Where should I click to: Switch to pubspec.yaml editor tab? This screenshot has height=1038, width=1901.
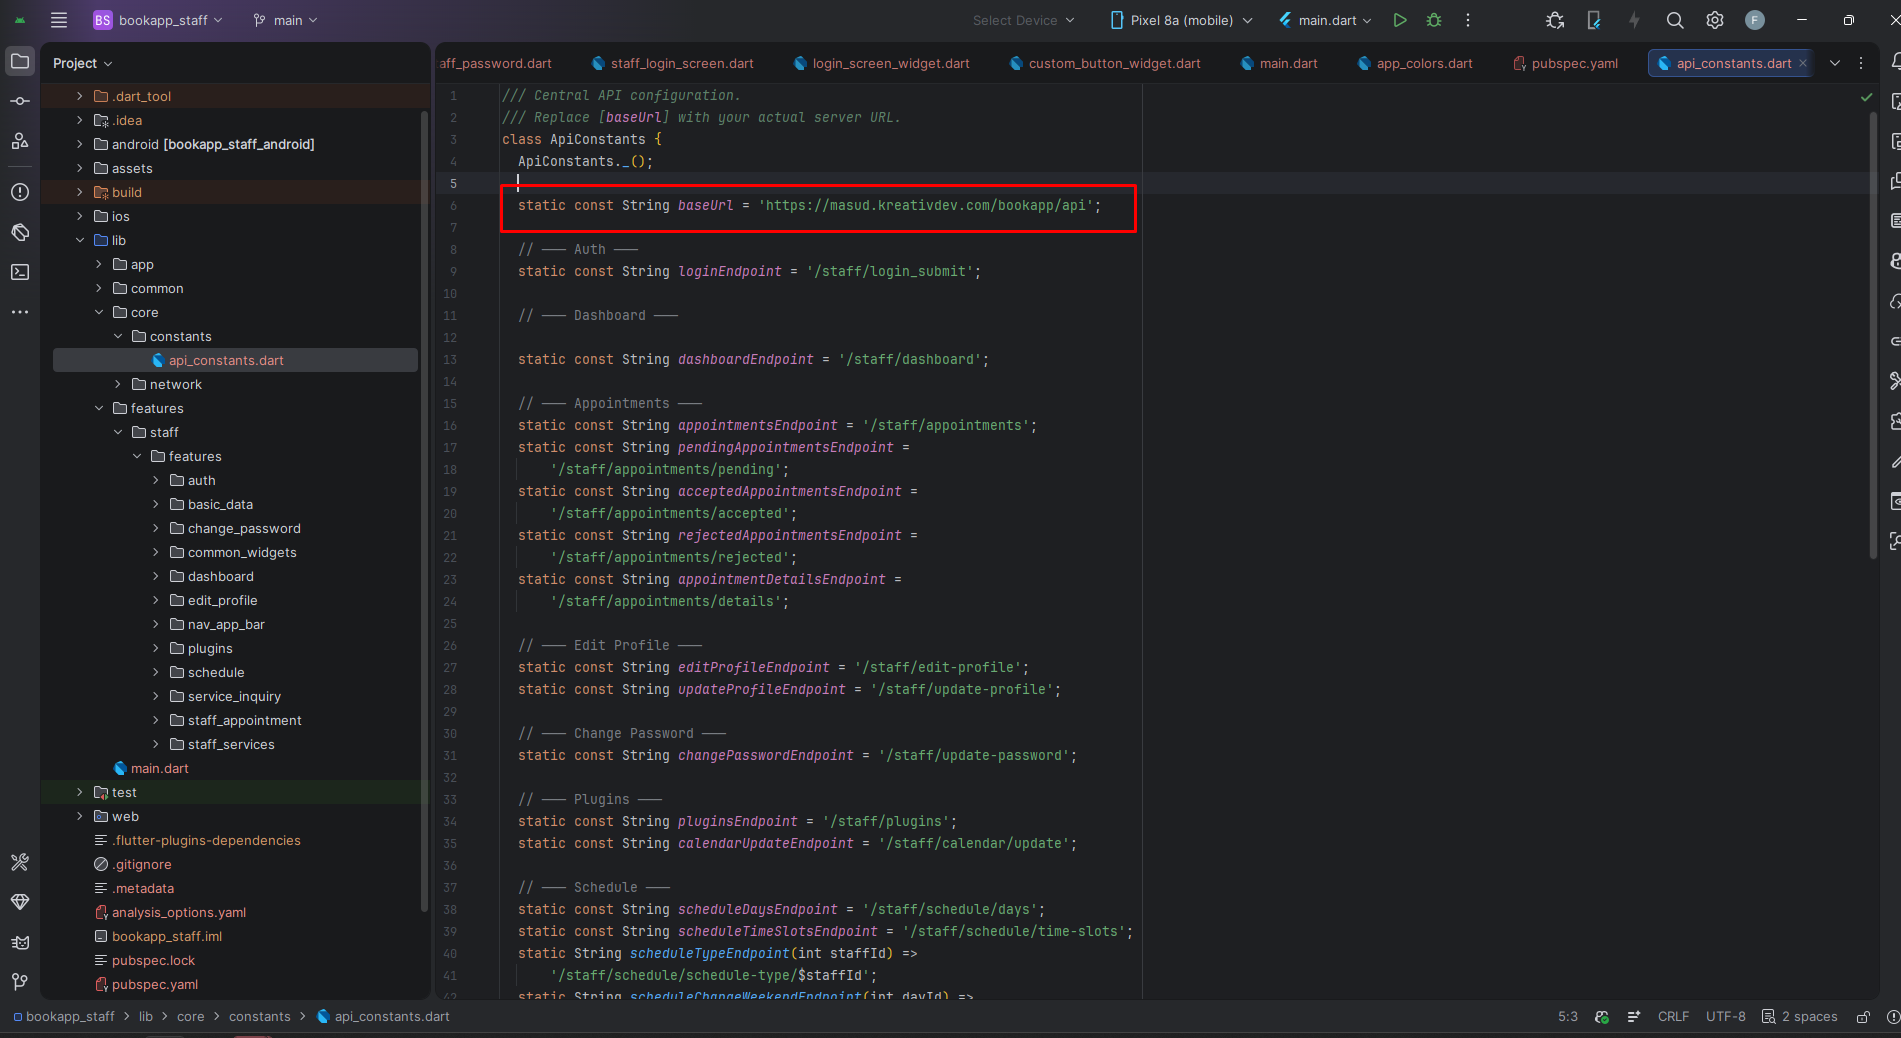pos(1565,63)
